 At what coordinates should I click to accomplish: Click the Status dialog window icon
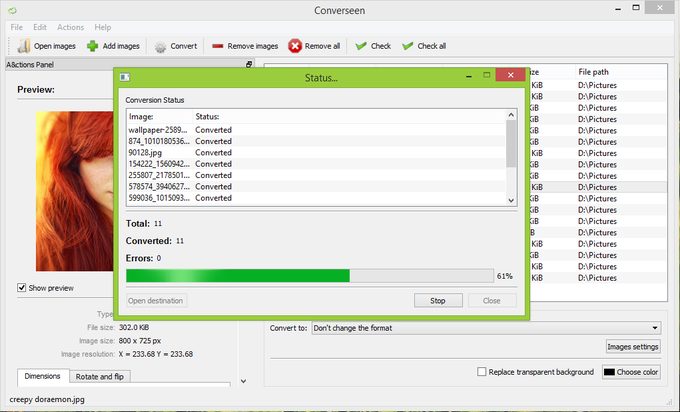pos(125,77)
